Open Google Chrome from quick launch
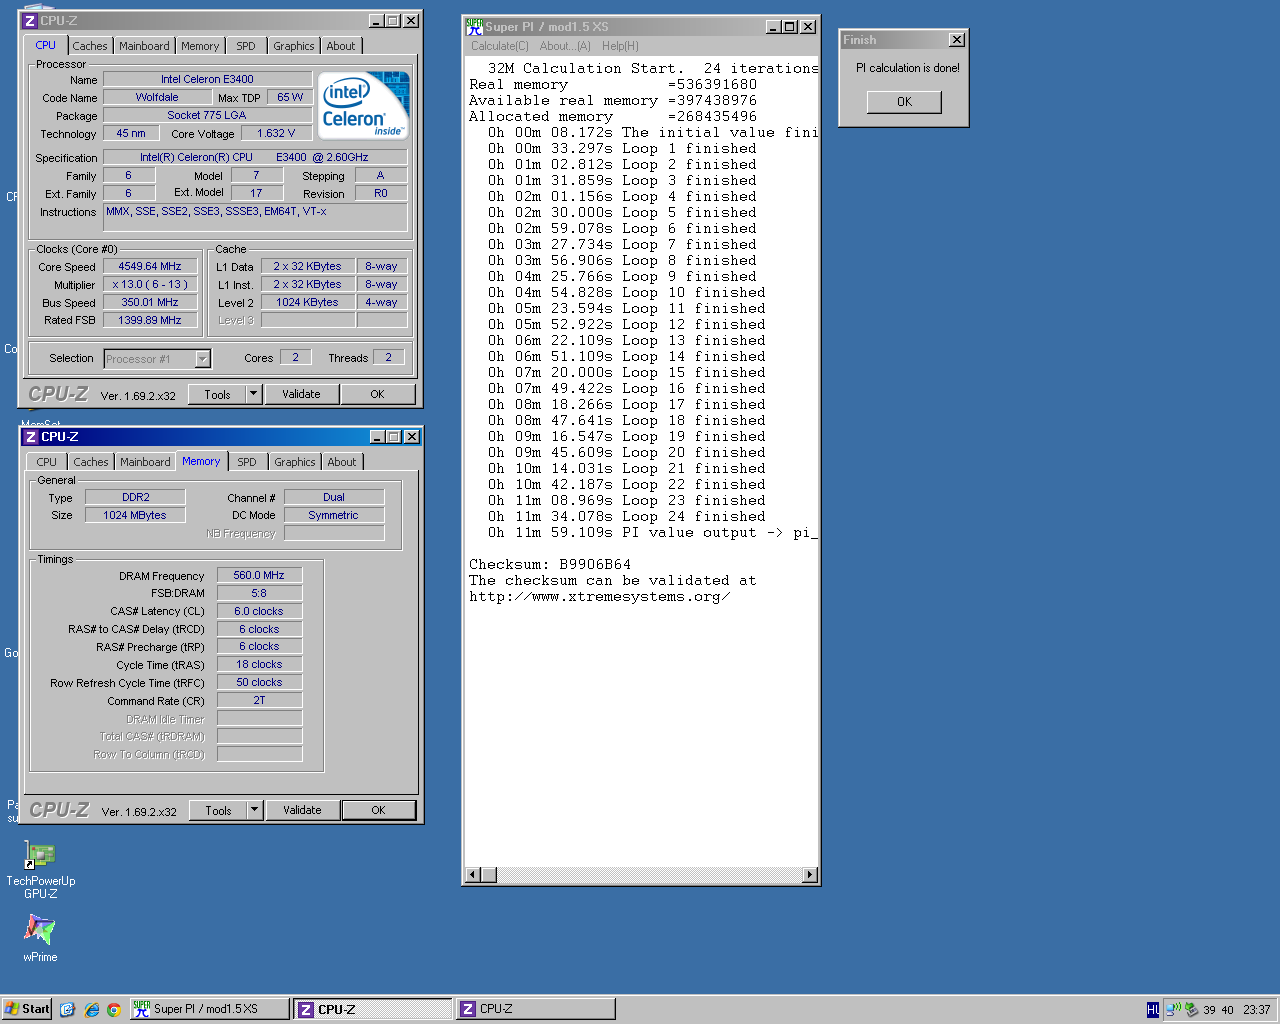 click(x=114, y=1009)
